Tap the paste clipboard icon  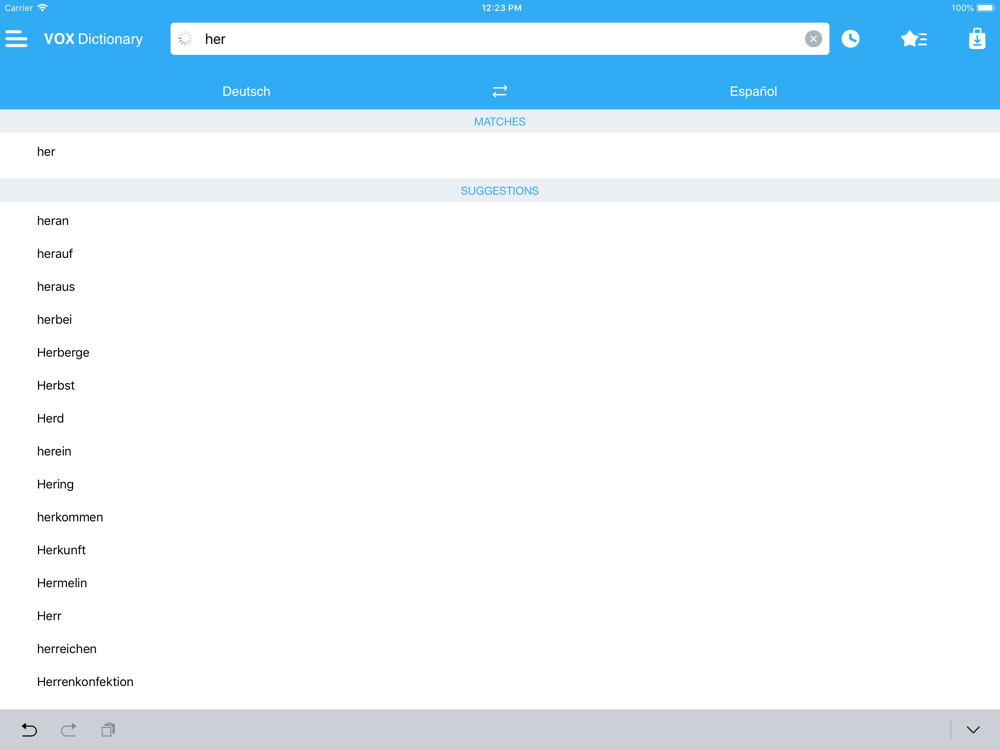coord(108,730)
